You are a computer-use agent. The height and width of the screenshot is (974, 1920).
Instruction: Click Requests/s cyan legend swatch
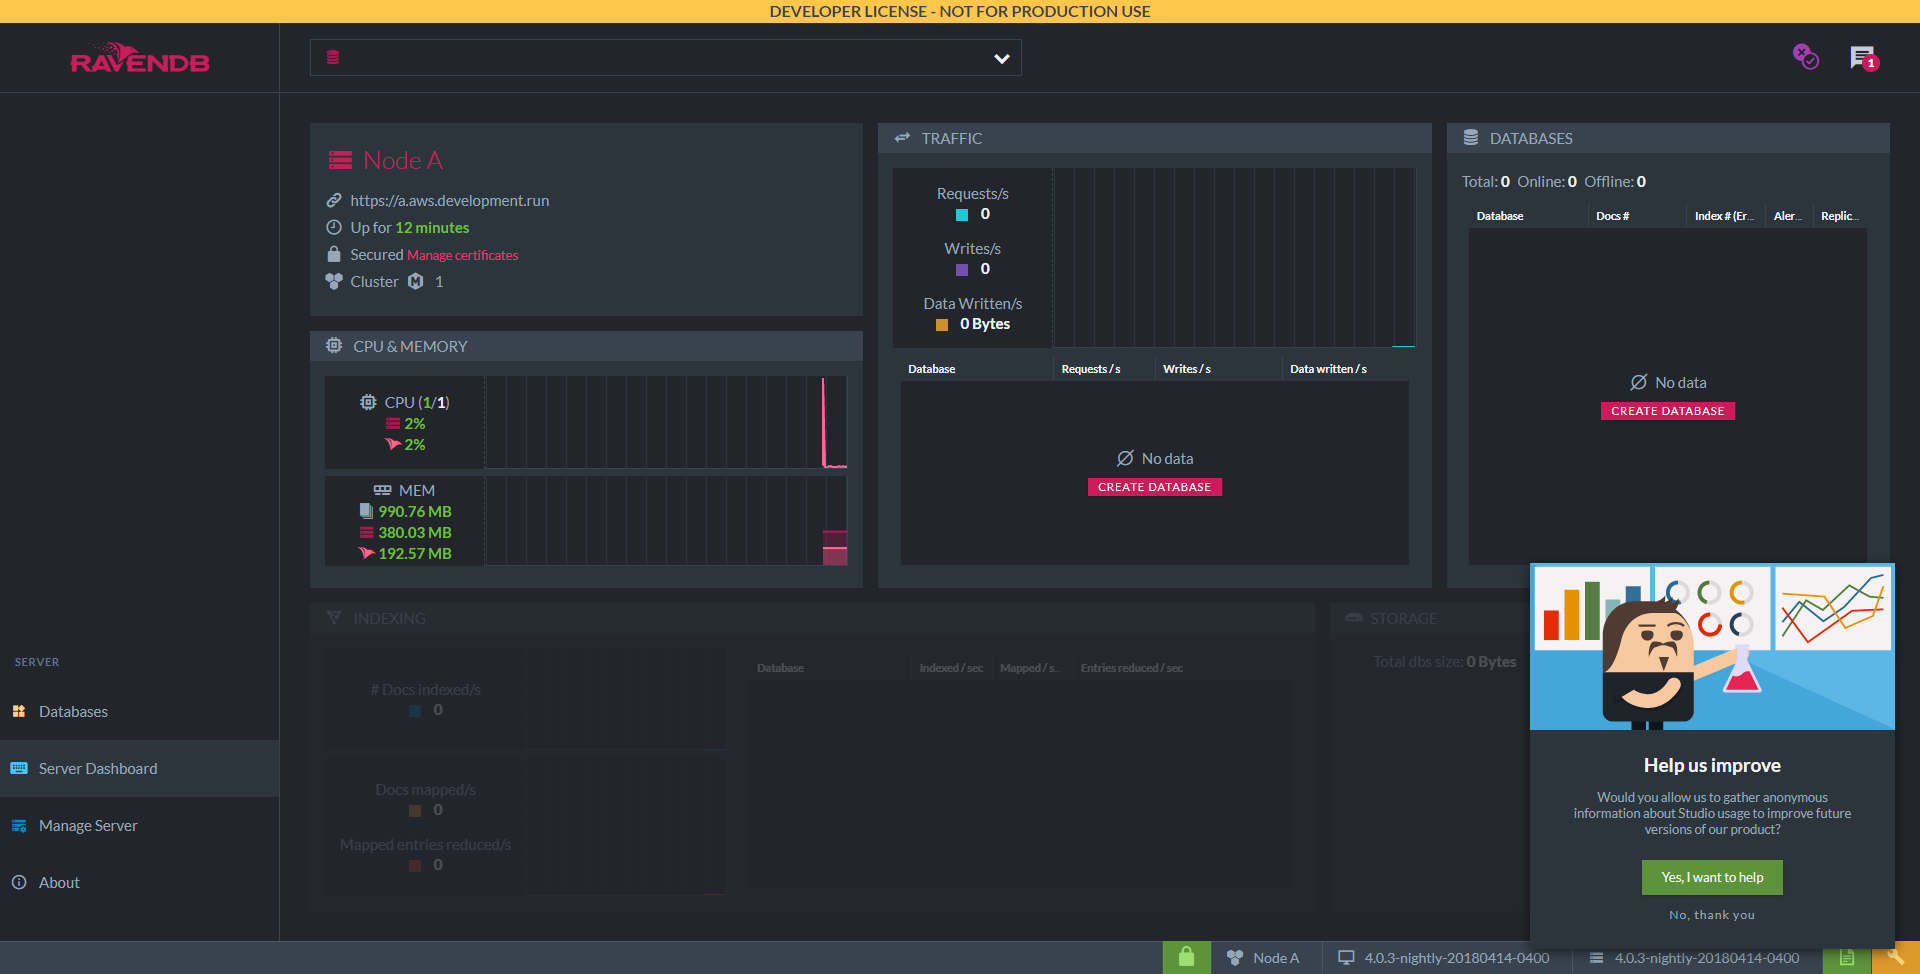(x=962, y=215)
